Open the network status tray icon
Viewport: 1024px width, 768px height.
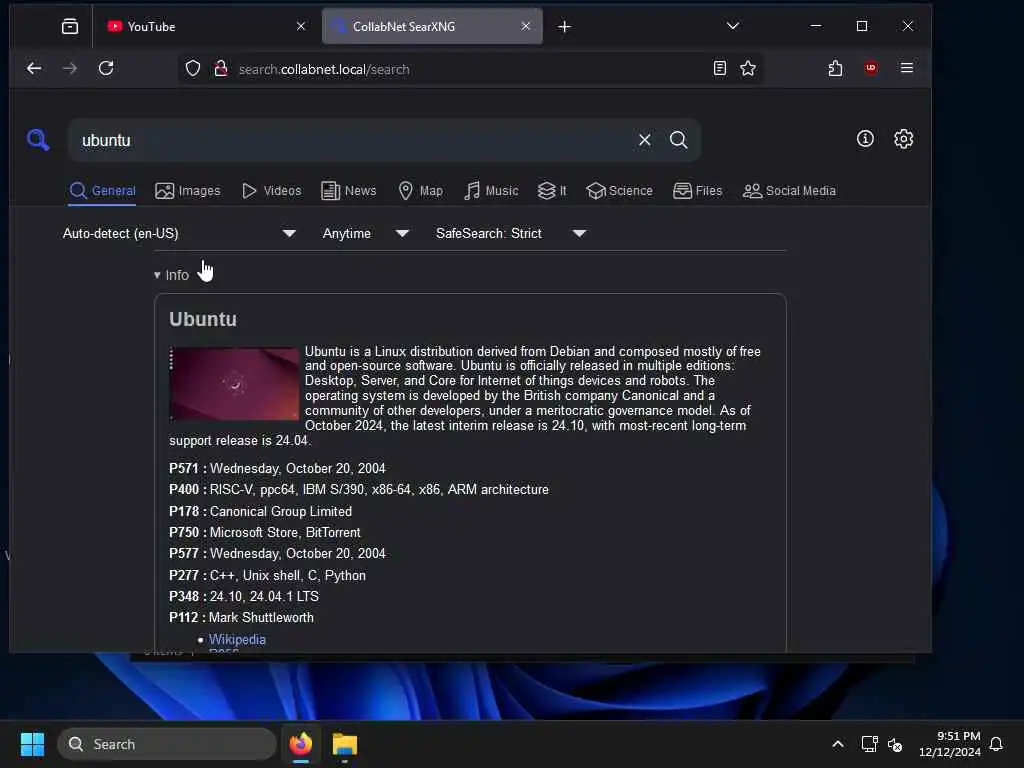click(869, 744)
